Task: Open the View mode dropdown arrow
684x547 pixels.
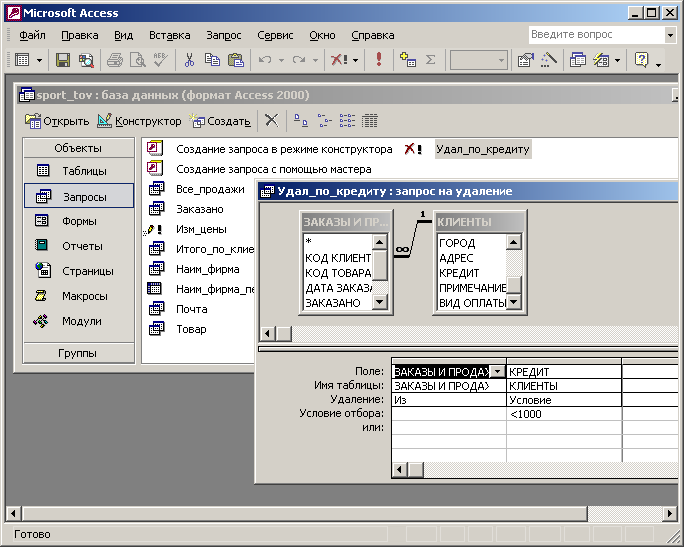Action: [x=39, y=60]
